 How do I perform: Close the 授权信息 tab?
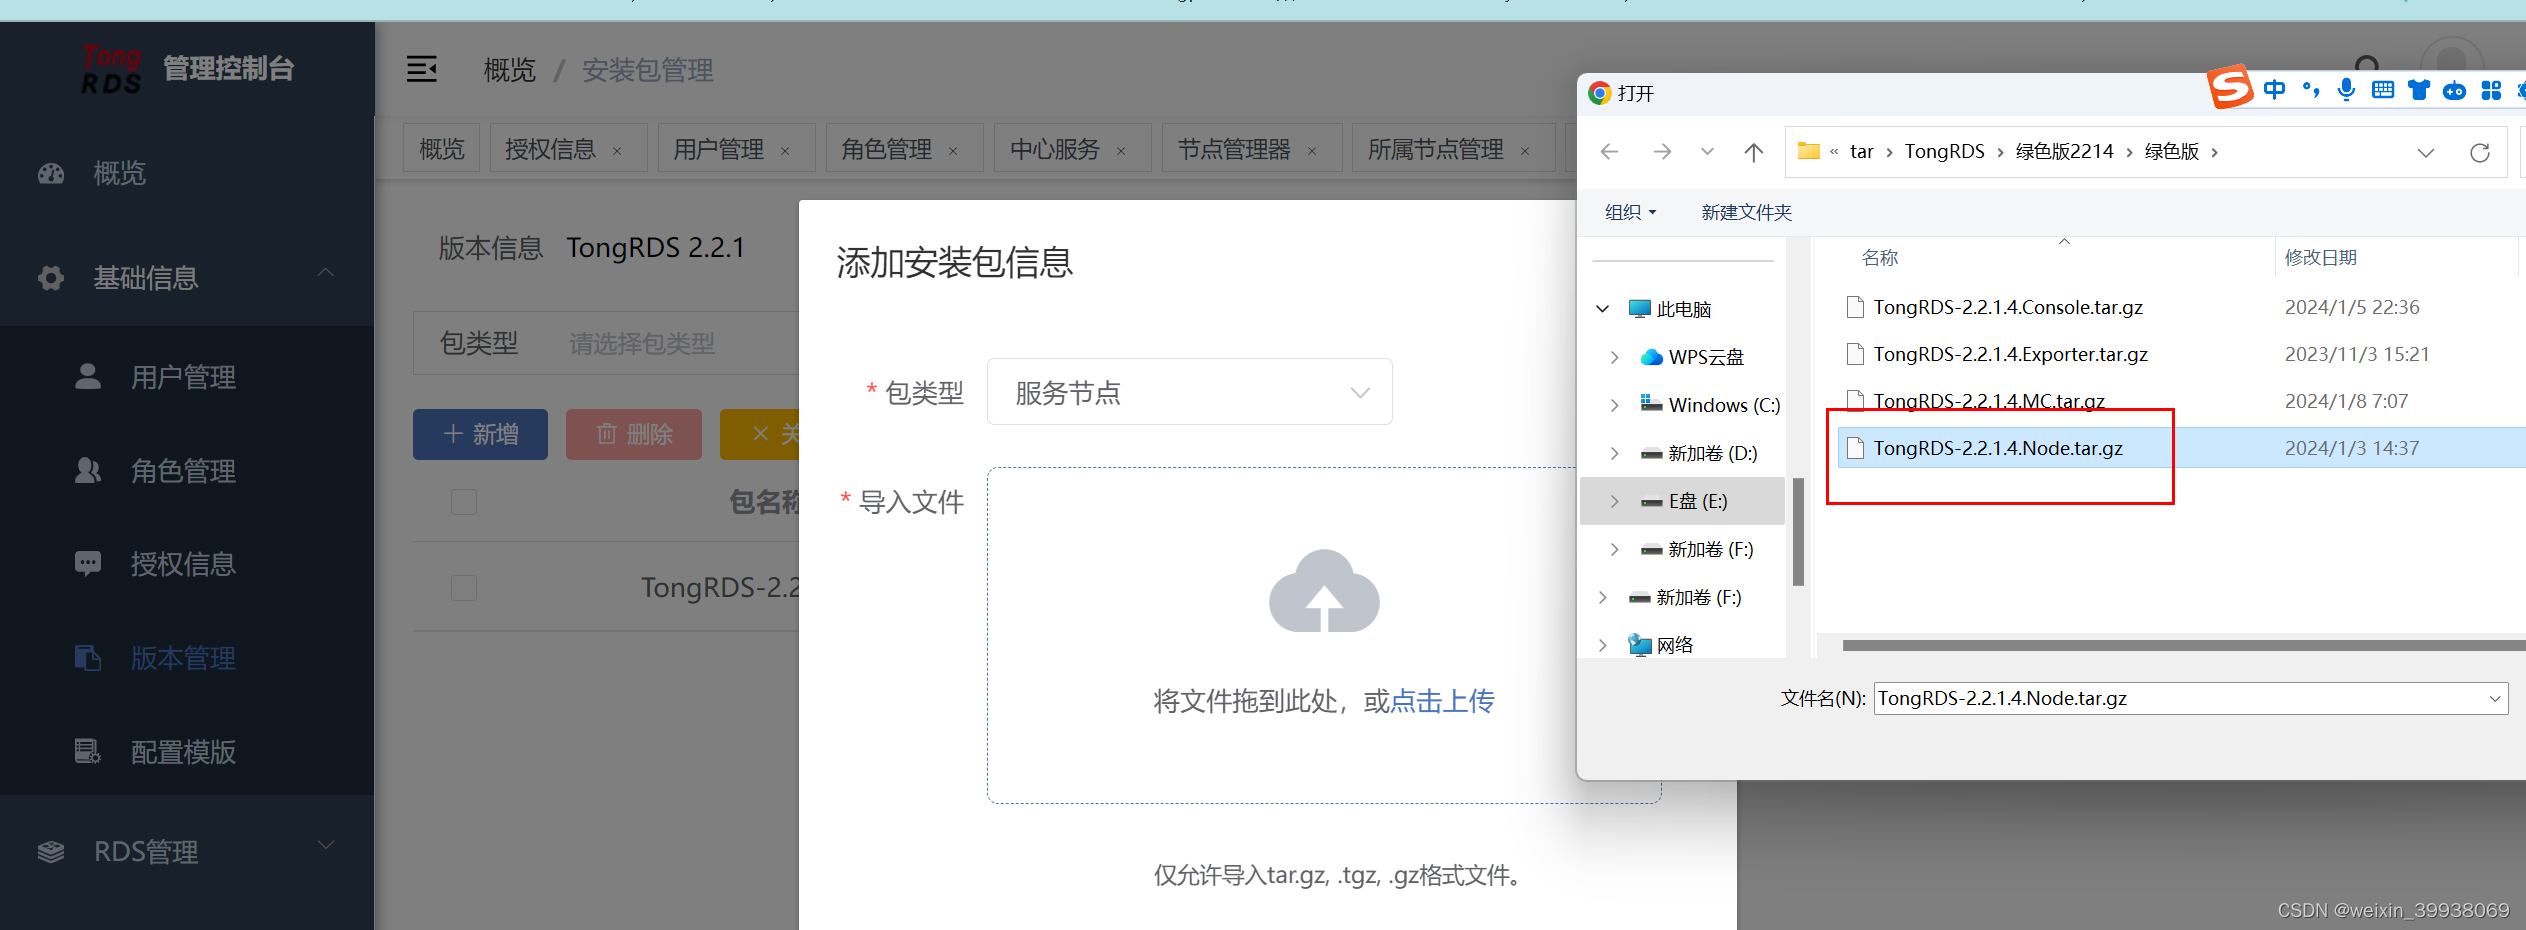[617, 151]
